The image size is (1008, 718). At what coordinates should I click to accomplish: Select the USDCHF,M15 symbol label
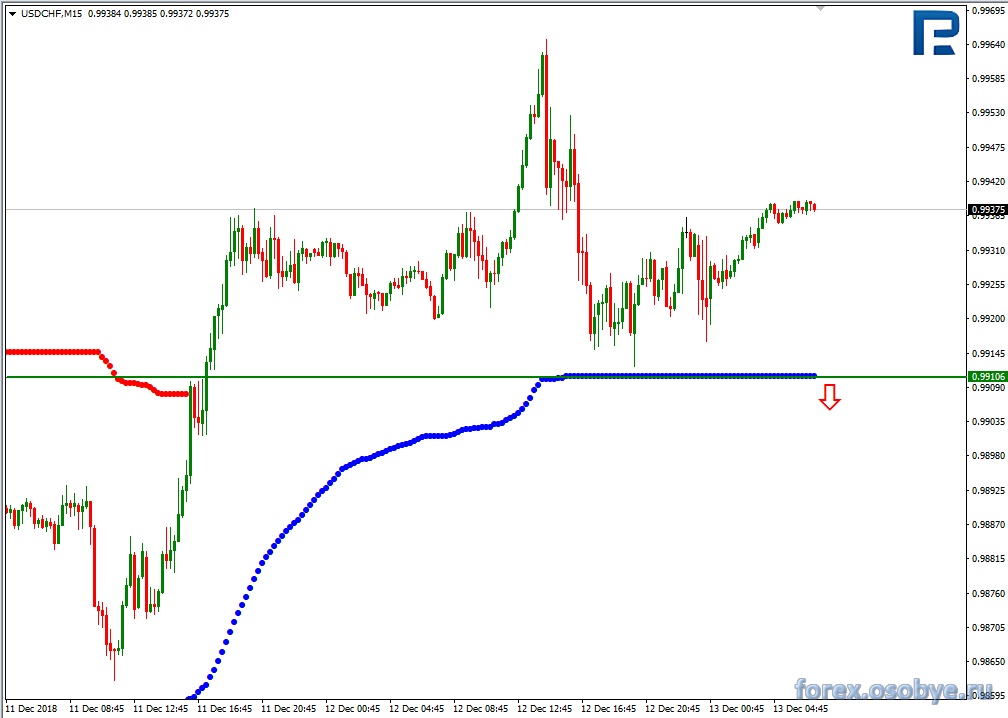point(51,13)
